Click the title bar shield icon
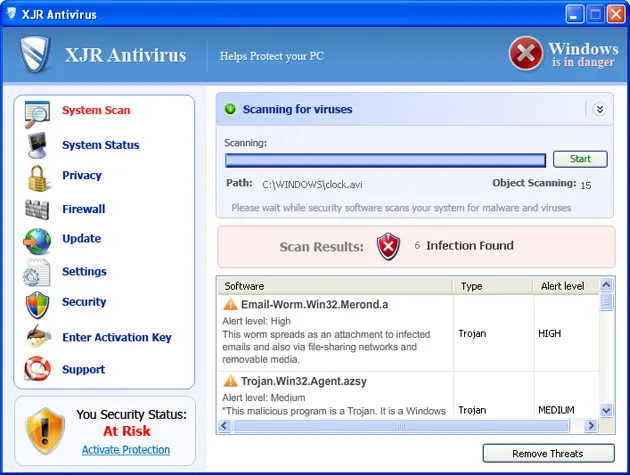 coord(11,14)
